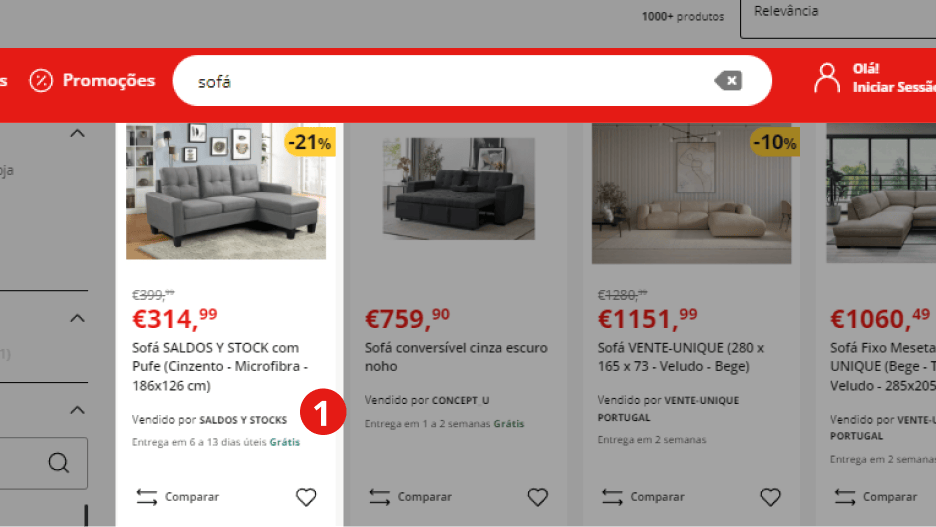Collapse the third sidebar filter section chevron
This screenshot has height=527, width=936.
78,410
